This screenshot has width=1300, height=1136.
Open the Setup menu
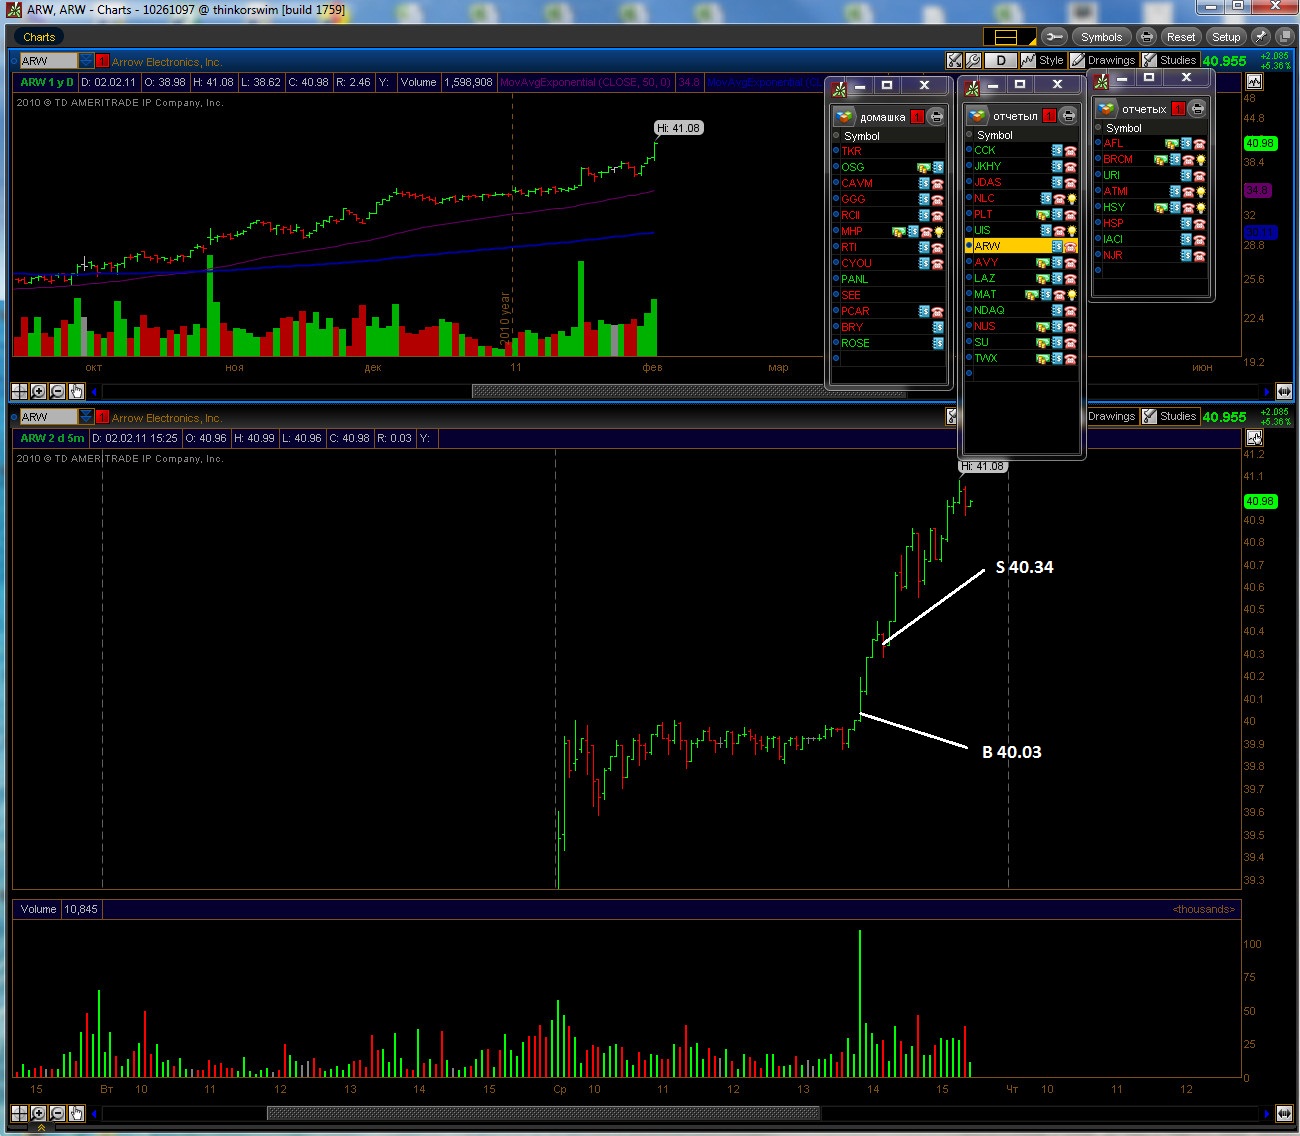tap(1226, 37)
